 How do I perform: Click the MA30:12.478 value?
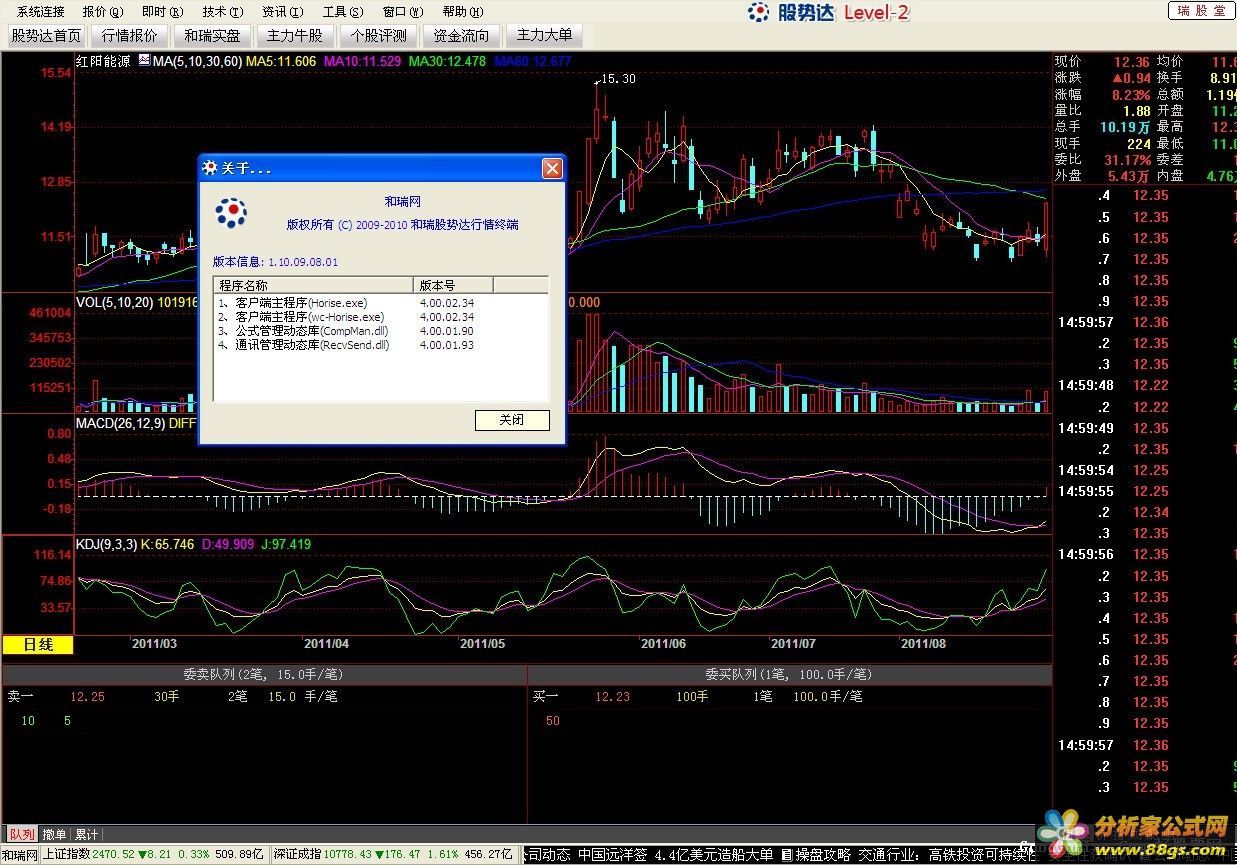pos(447,61)
